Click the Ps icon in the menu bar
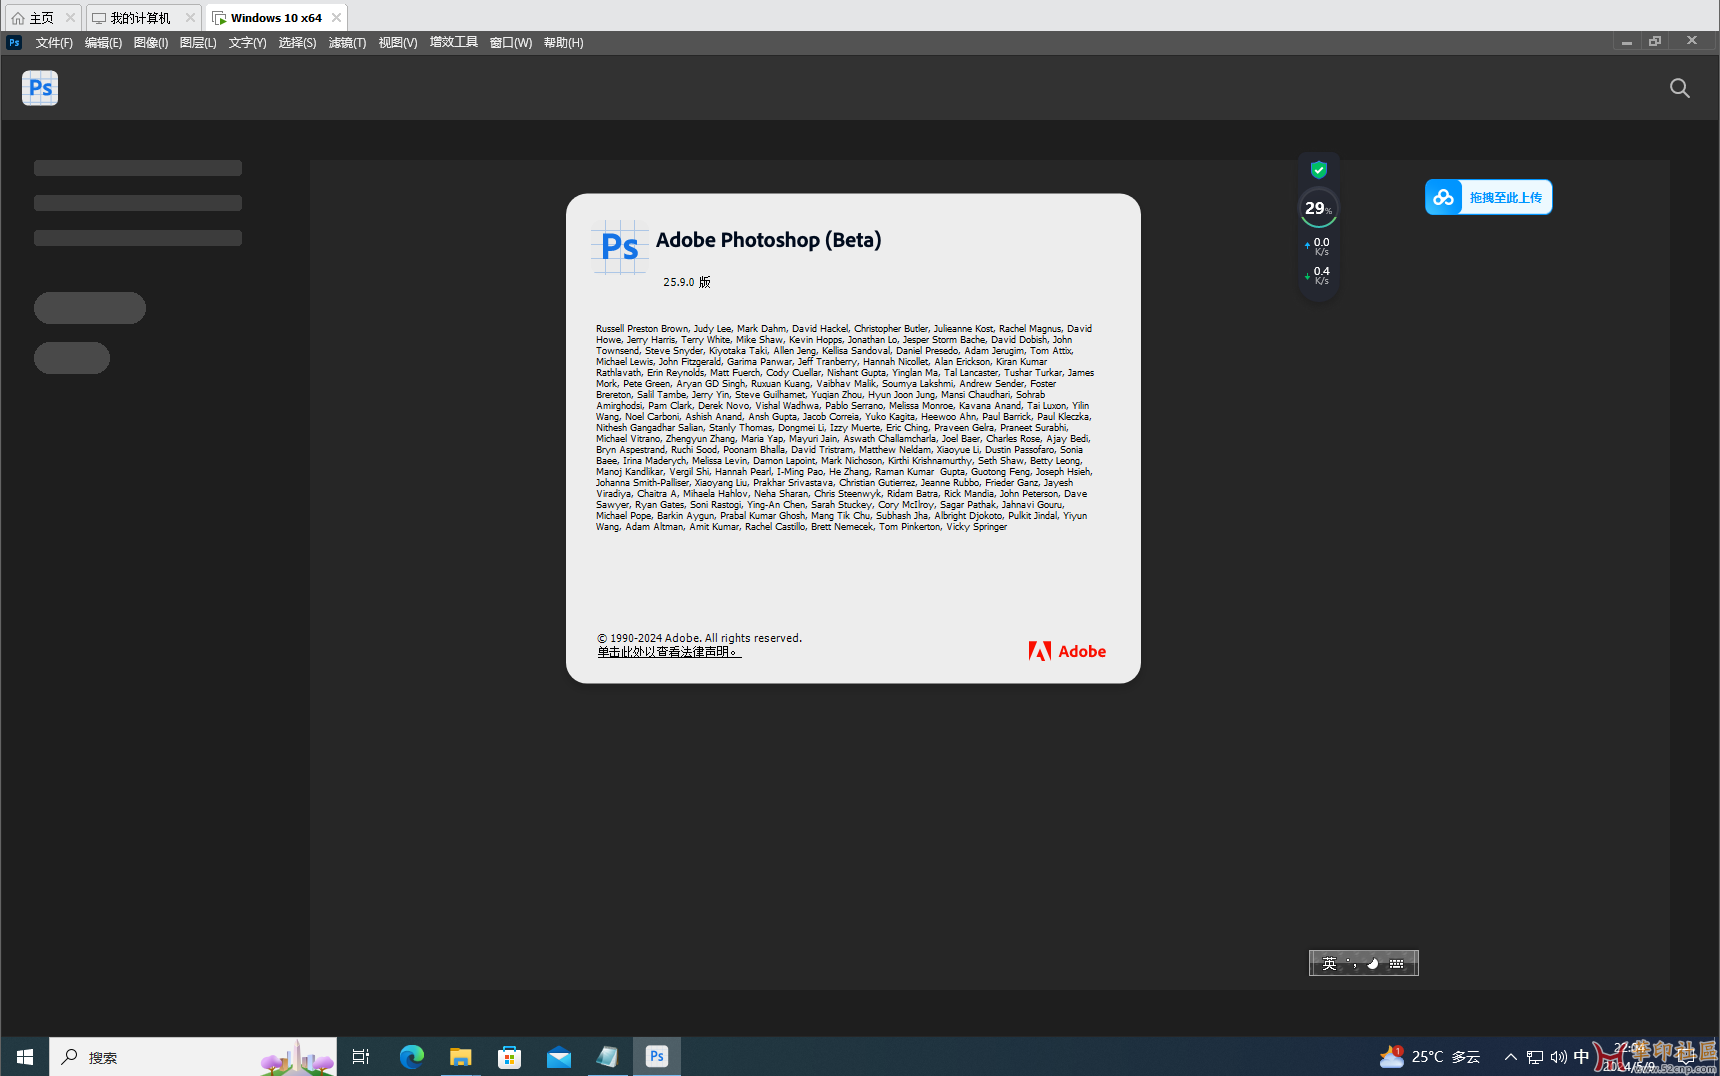 tap(14, 42)
